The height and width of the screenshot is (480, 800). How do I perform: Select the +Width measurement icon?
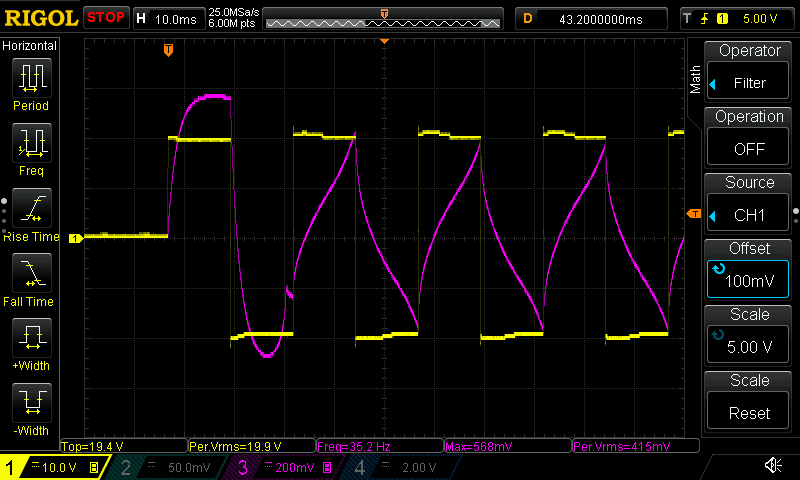tap(32, 338)
